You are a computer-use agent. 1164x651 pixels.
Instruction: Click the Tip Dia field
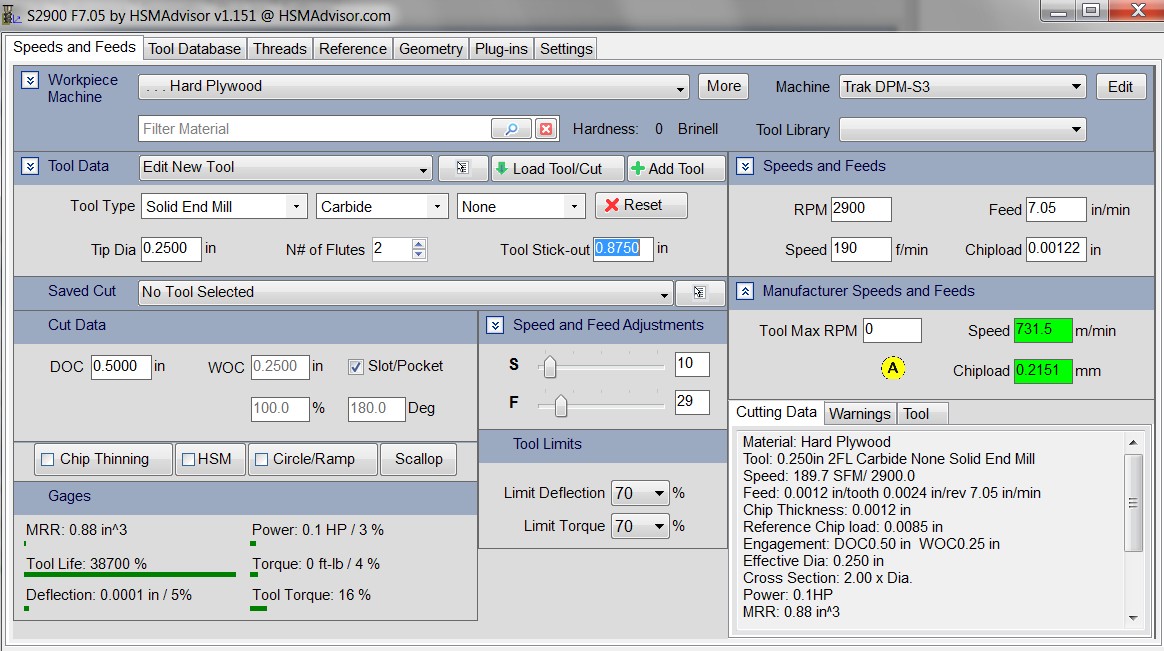click(x=171, y=249)
